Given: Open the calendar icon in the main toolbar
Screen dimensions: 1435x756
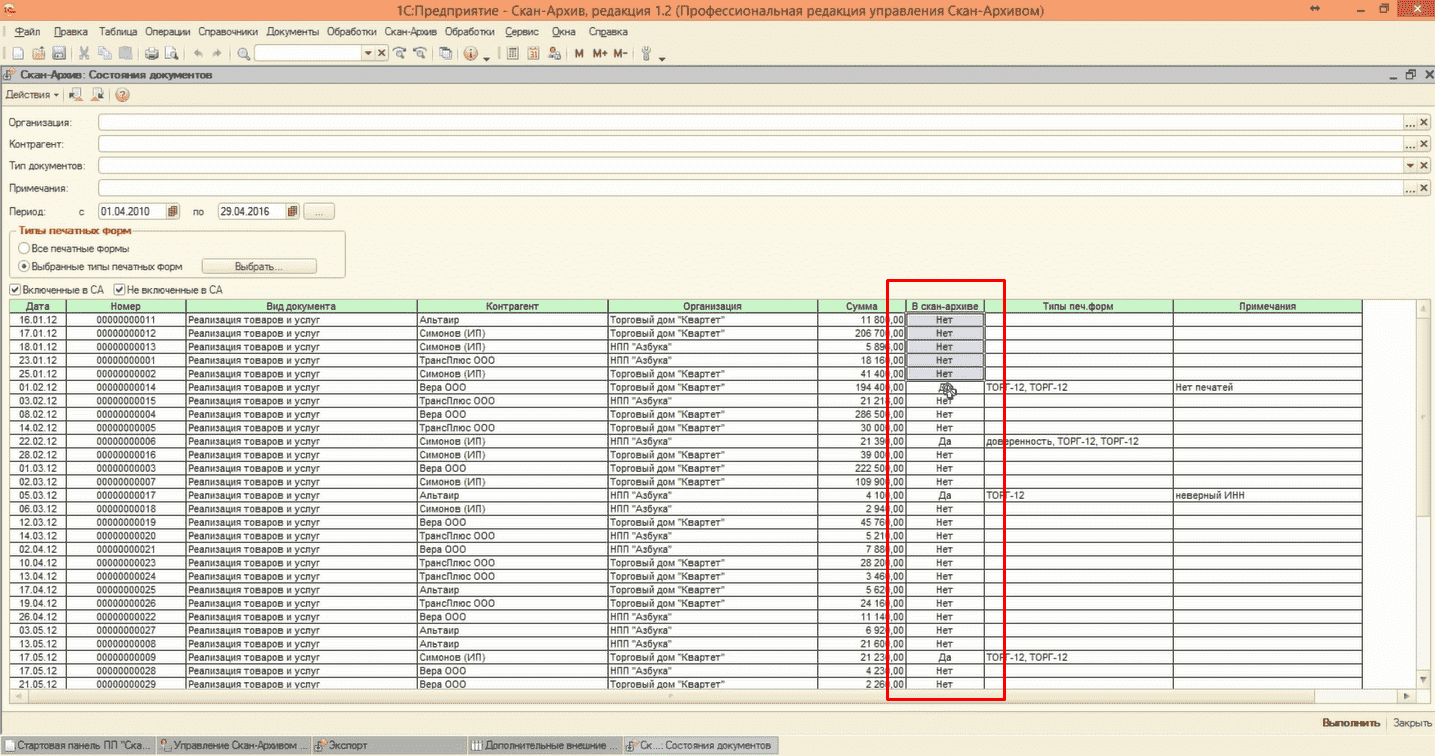Looking at the screenshot, I should point(533,53).
